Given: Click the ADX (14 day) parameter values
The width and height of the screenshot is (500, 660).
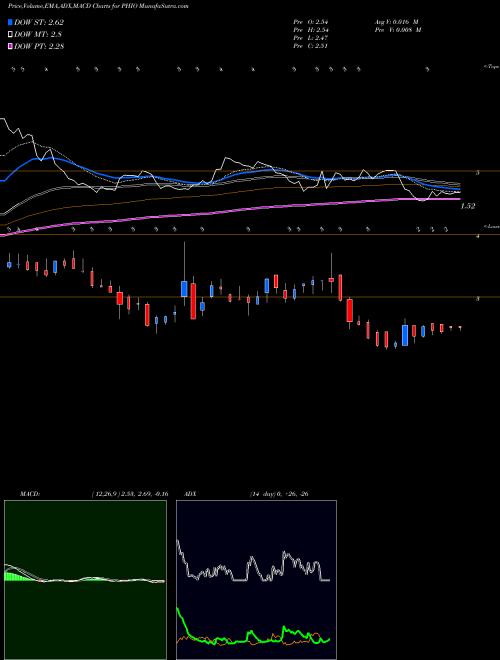Looking at the screenshot, I should click(x=279, y=494).
